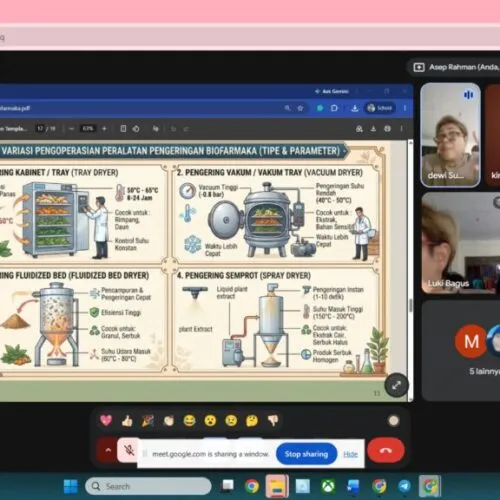
Task: Open Telegram from the taskbar
Action: click(404, 486)
